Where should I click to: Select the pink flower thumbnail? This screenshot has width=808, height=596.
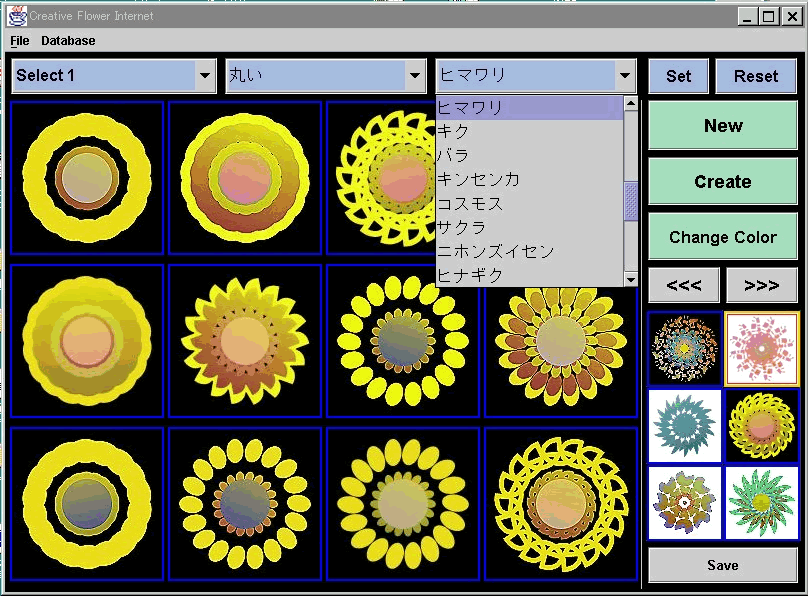tap(761, 348)
